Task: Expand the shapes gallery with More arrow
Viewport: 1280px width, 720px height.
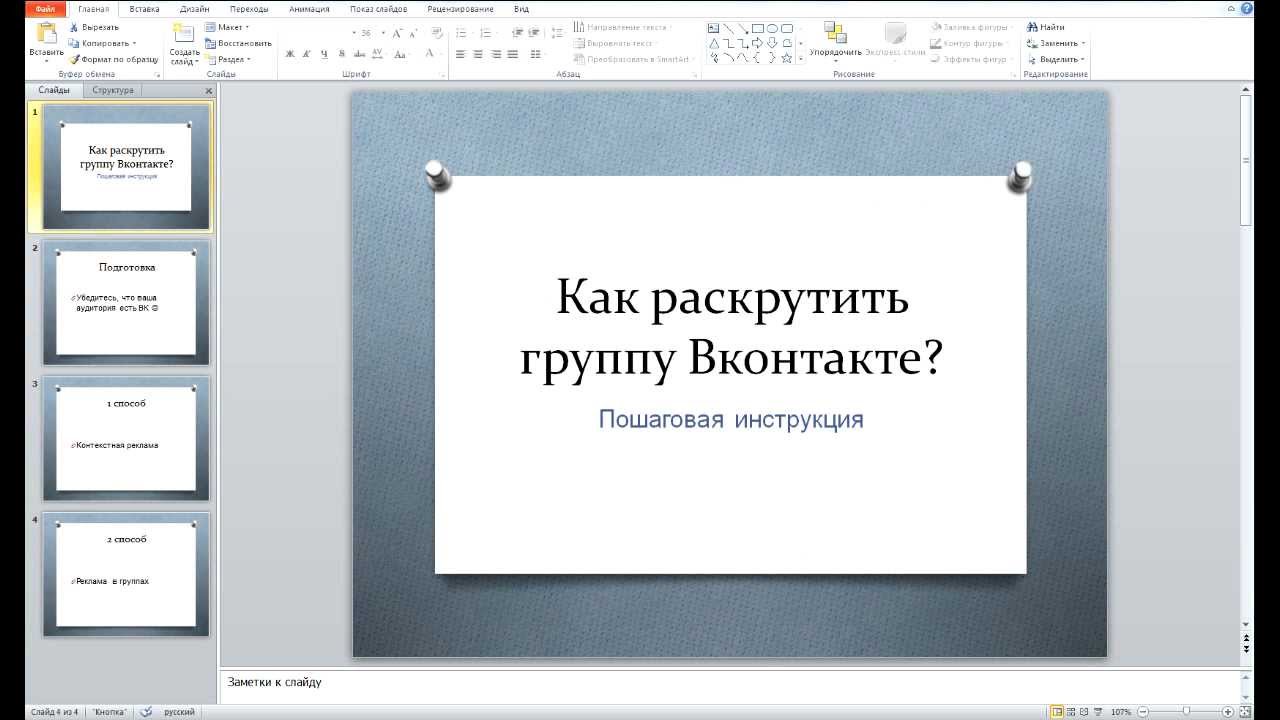Action: (x=801, y=58)
